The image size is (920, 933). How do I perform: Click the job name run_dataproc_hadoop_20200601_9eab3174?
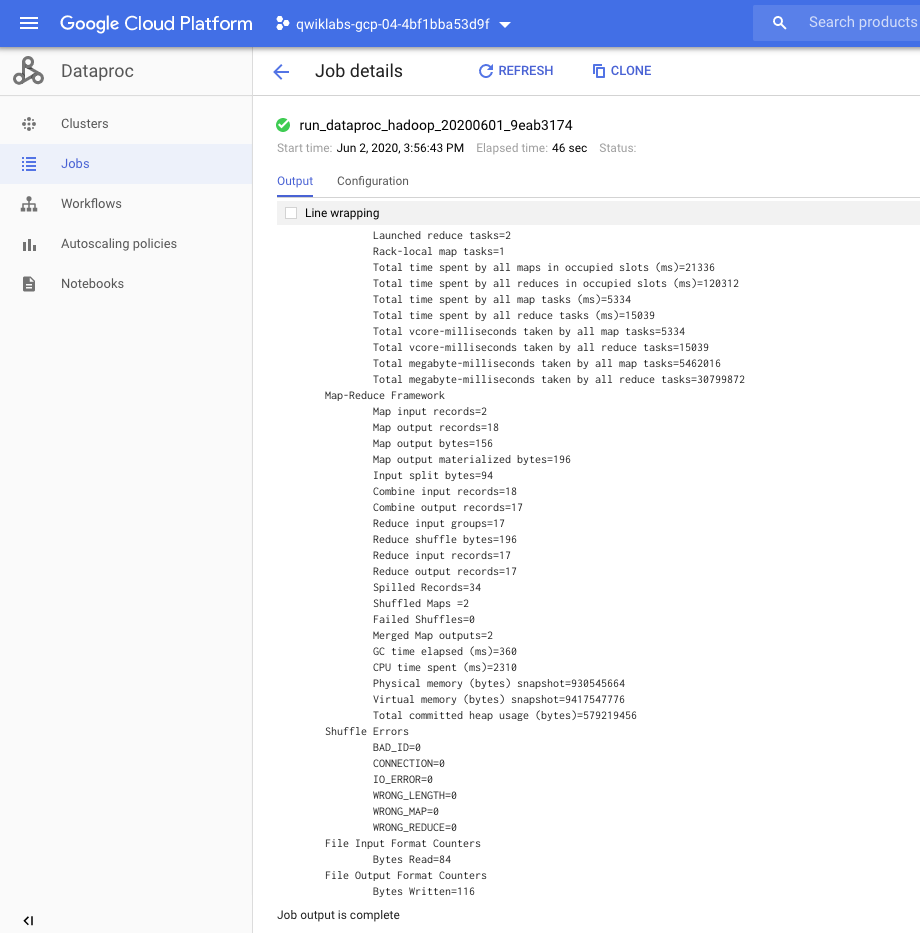click(436, 126)
